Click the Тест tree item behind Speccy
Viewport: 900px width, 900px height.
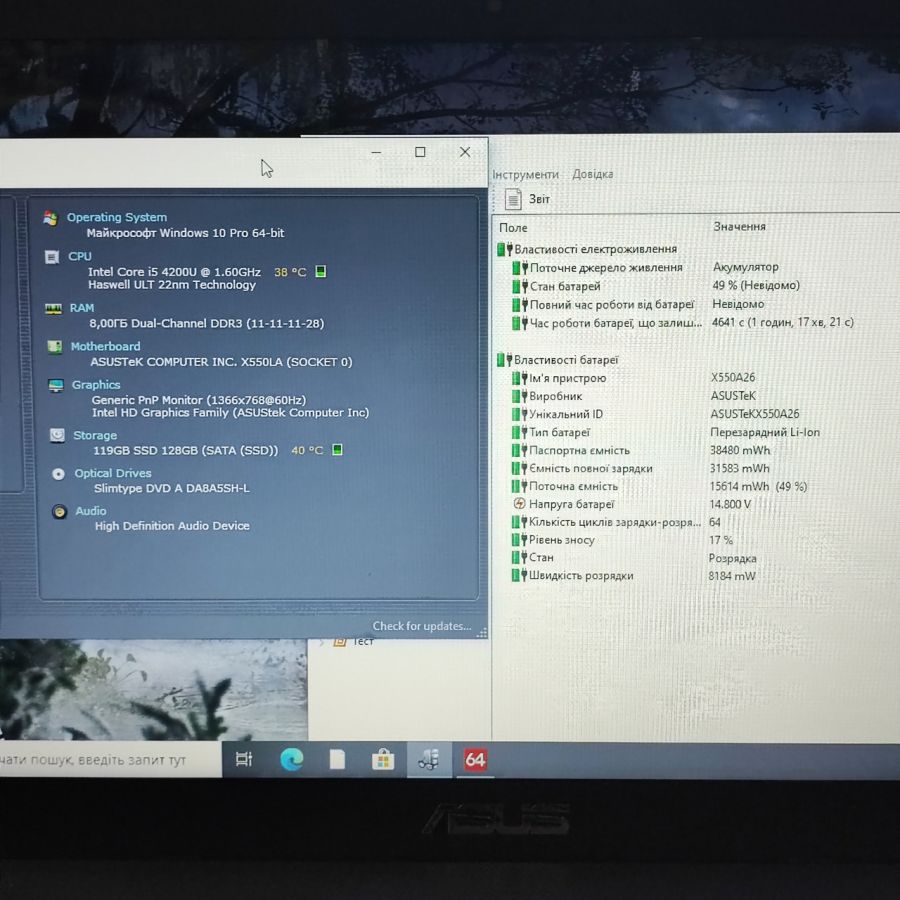[363, 642]
